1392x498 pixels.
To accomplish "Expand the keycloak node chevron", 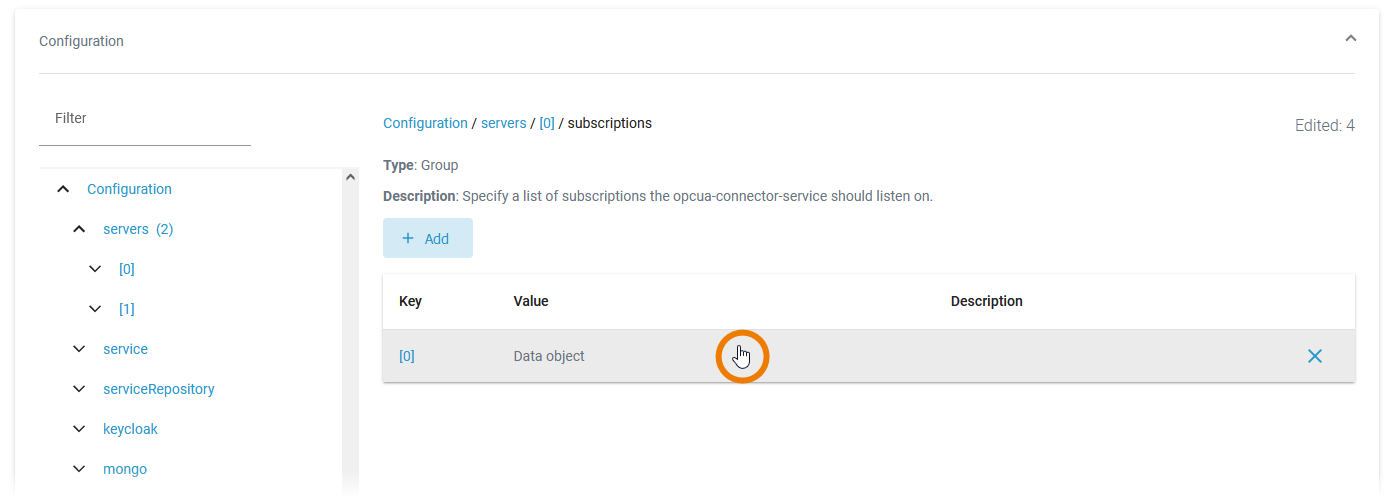I will coord(79,429).
